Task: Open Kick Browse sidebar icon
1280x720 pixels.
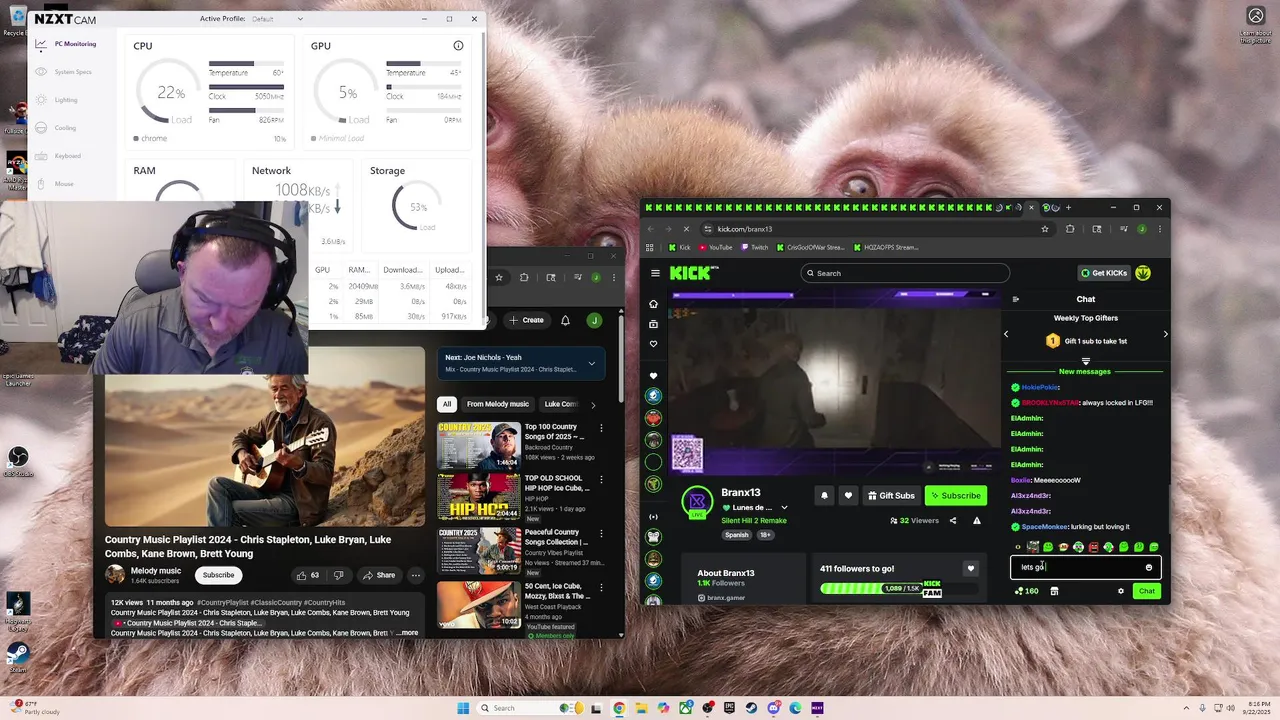Action: tap(654, 324)
